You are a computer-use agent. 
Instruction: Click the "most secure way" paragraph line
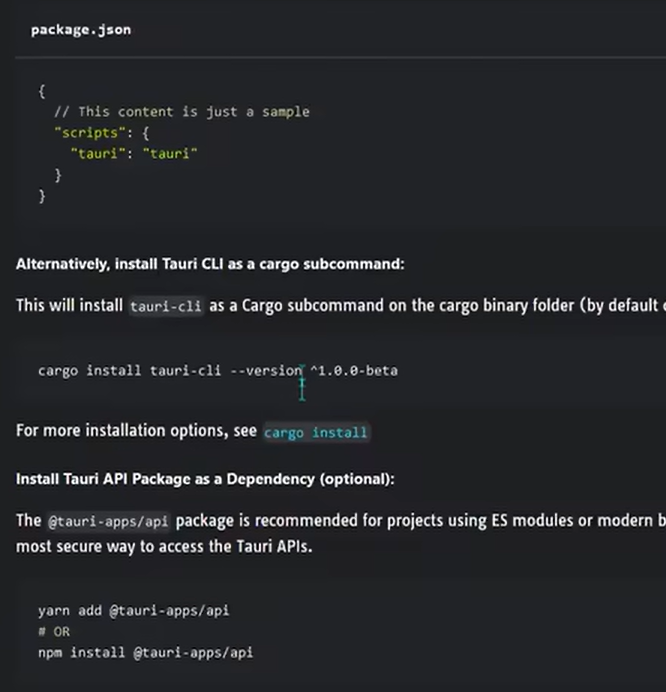click(172, 547)
